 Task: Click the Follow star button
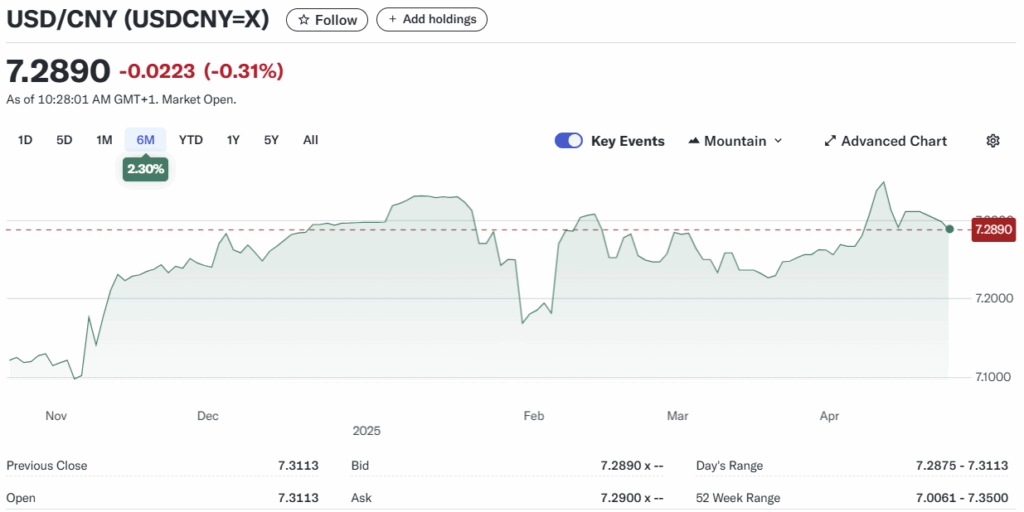327,19
